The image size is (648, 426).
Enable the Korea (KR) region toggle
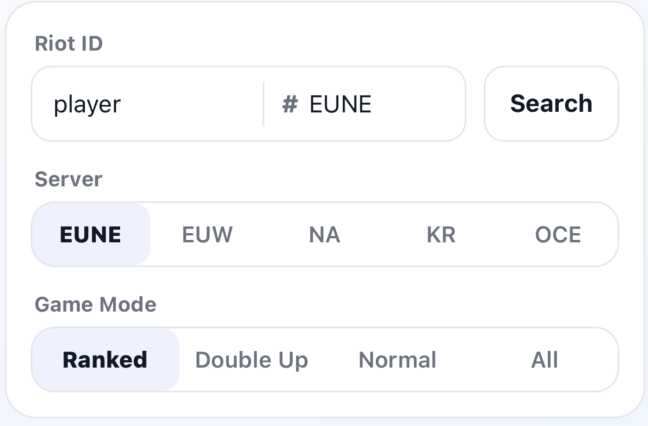(x=441, y=235)
